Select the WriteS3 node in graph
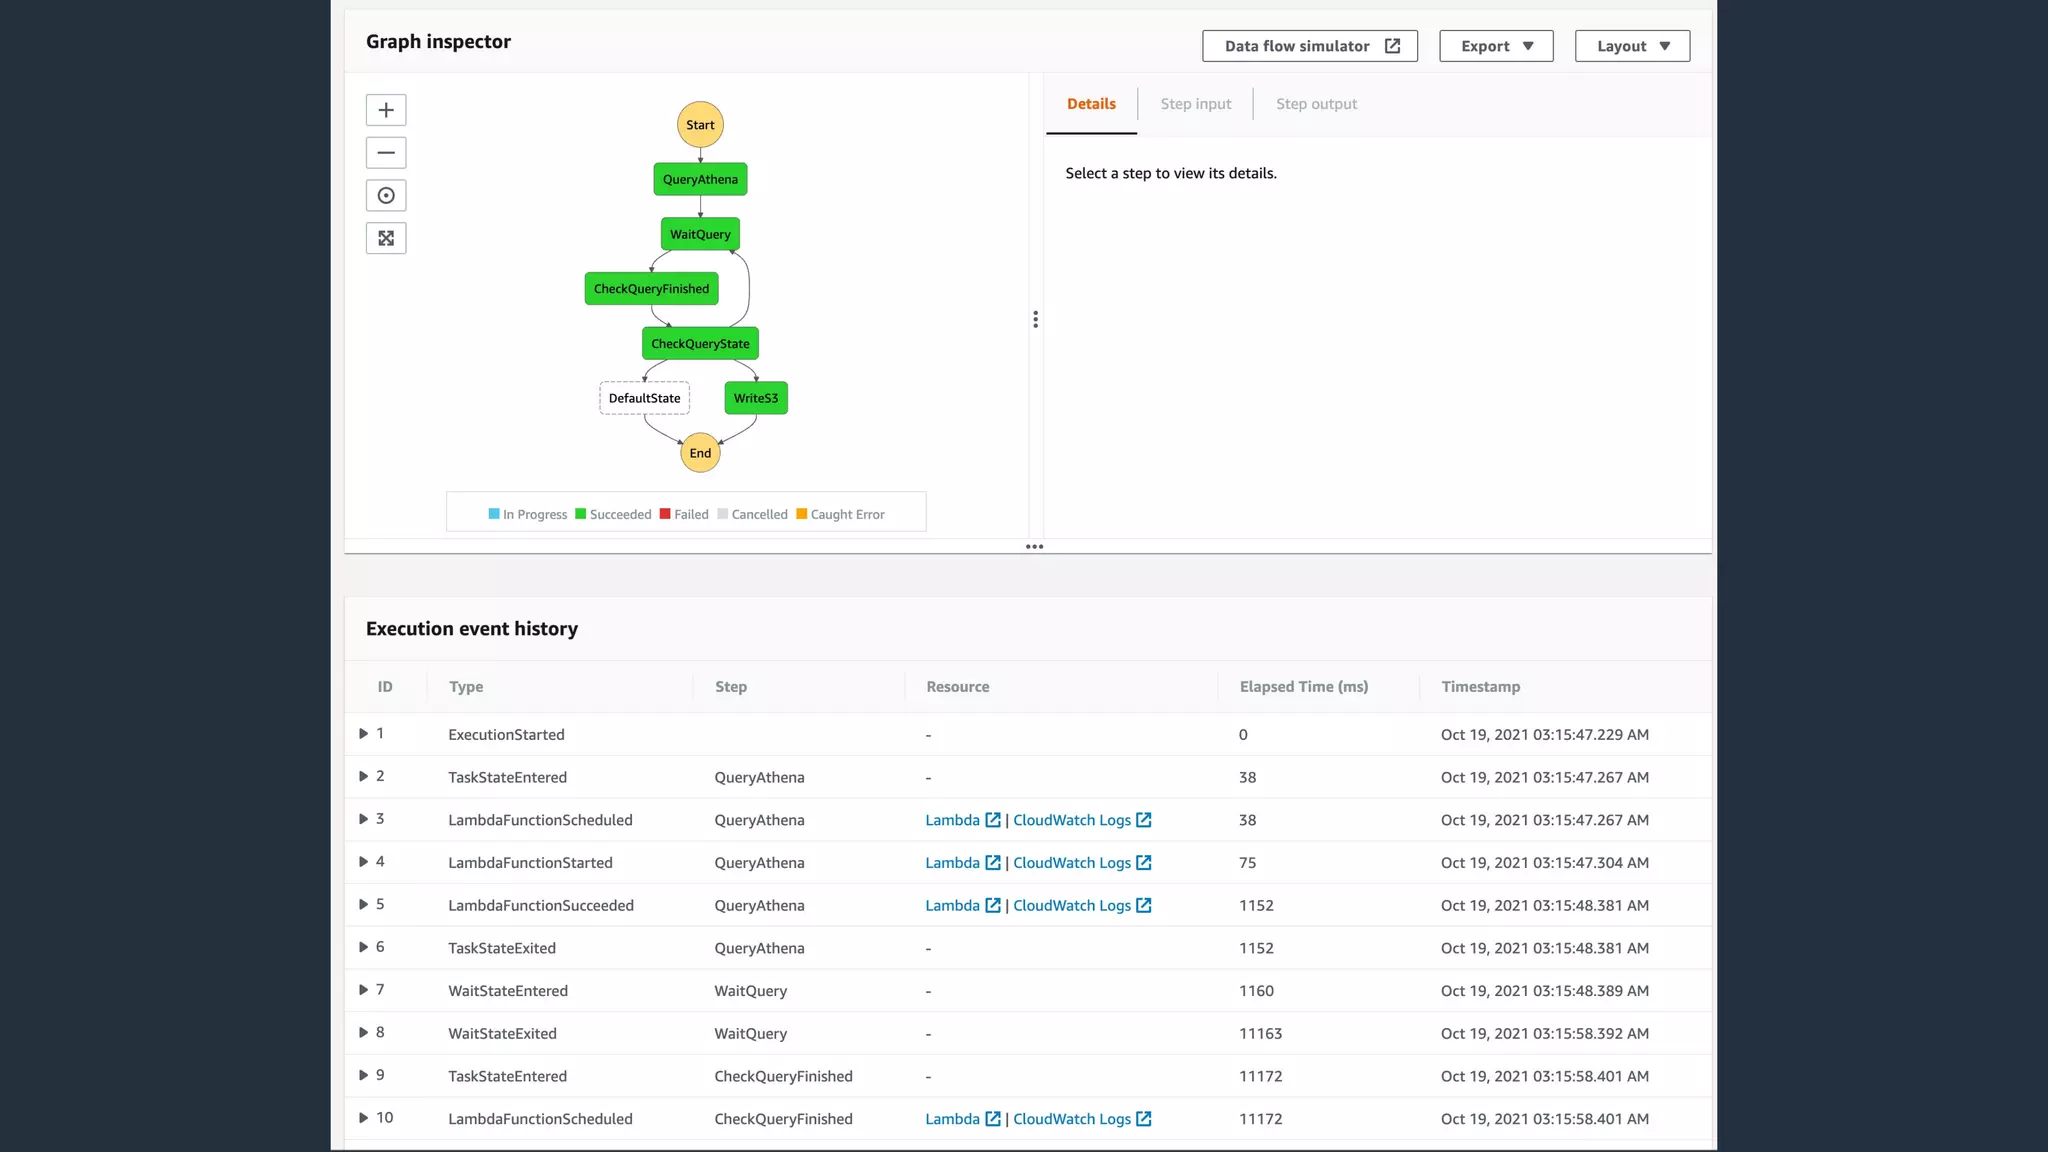Image resolution: width=2048 pixels, height=1152 pixels. [755, 398]
